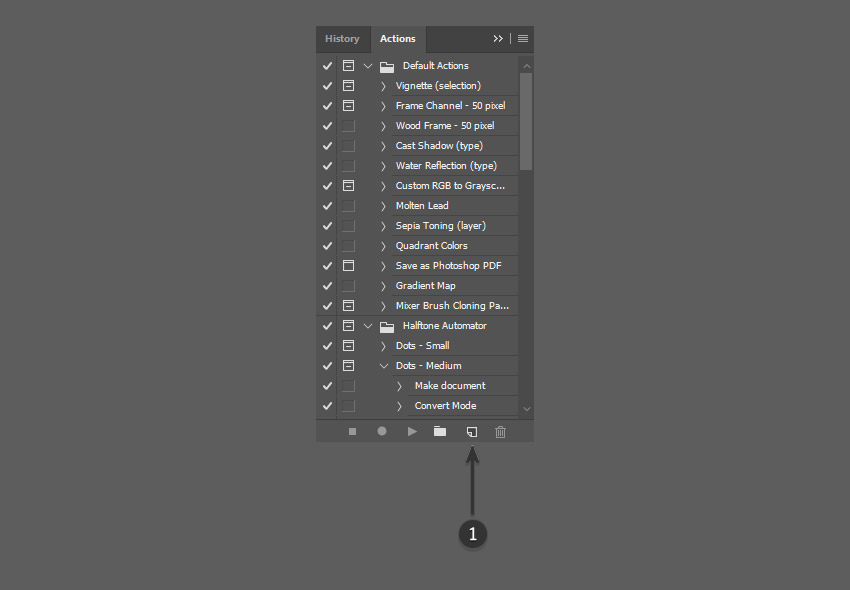This screenshot has width=850, height=590.
Task: Toggle dialog control for Halftone Automator set
Action: point(349,326)
